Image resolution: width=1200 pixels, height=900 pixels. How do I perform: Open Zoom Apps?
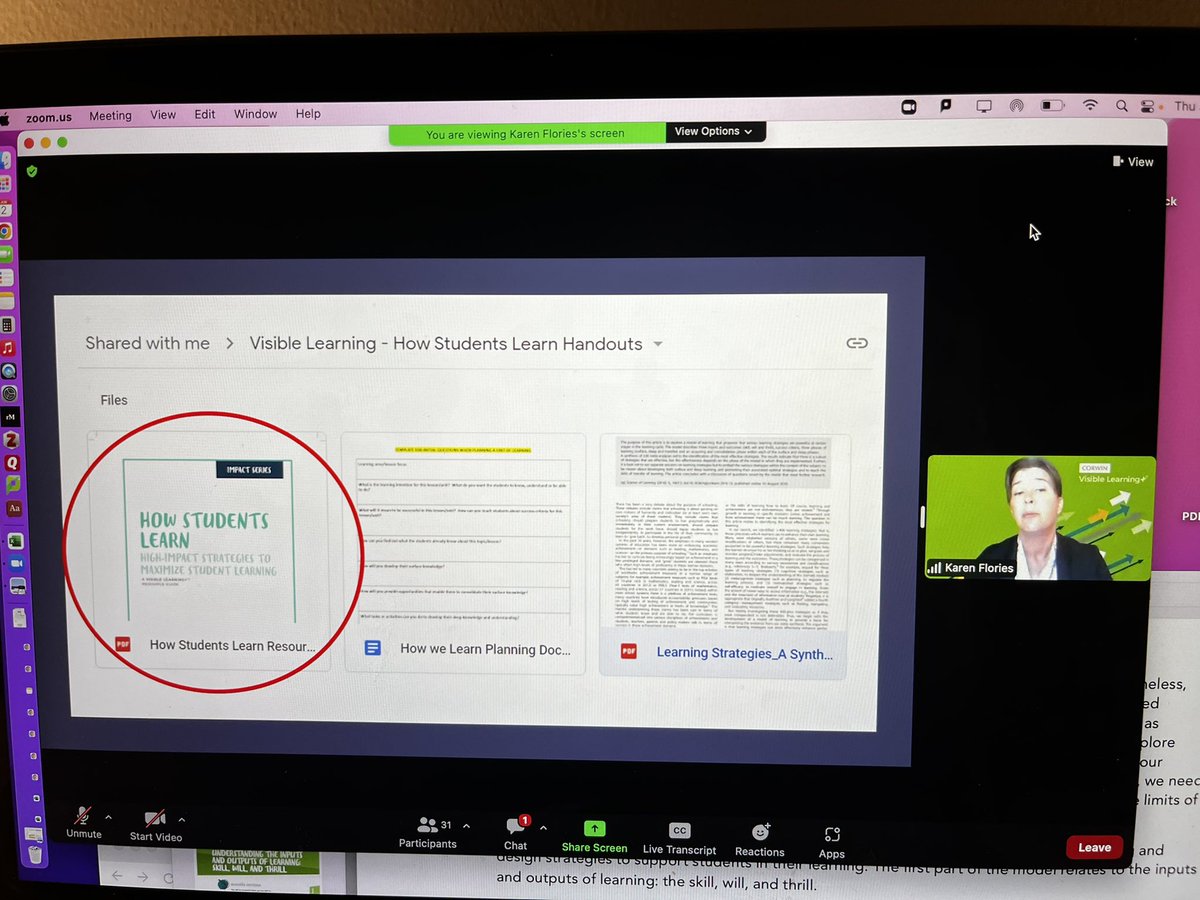pyautogui.click(x=832, y=842)
